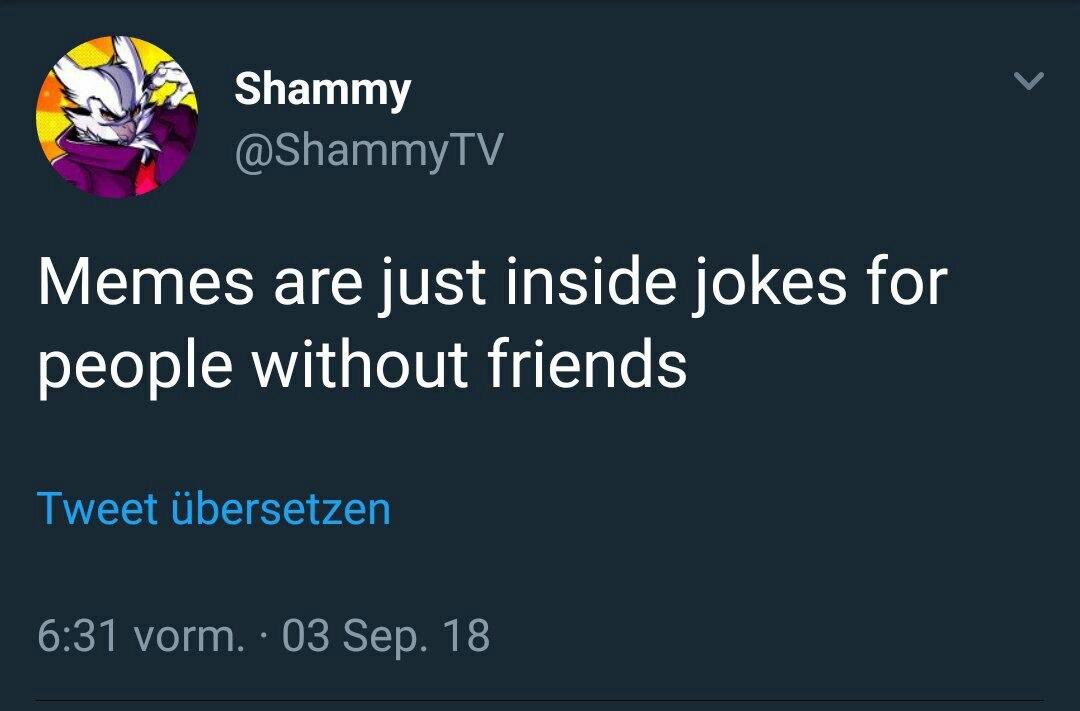Click the display name Shammy
The height and width of the screenshot is (711, 1080).
(x=322, y=90)
